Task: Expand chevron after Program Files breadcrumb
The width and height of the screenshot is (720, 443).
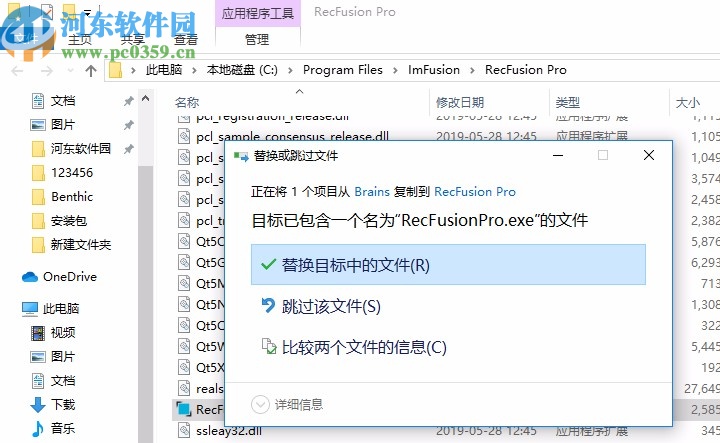Action: [395, 70]
